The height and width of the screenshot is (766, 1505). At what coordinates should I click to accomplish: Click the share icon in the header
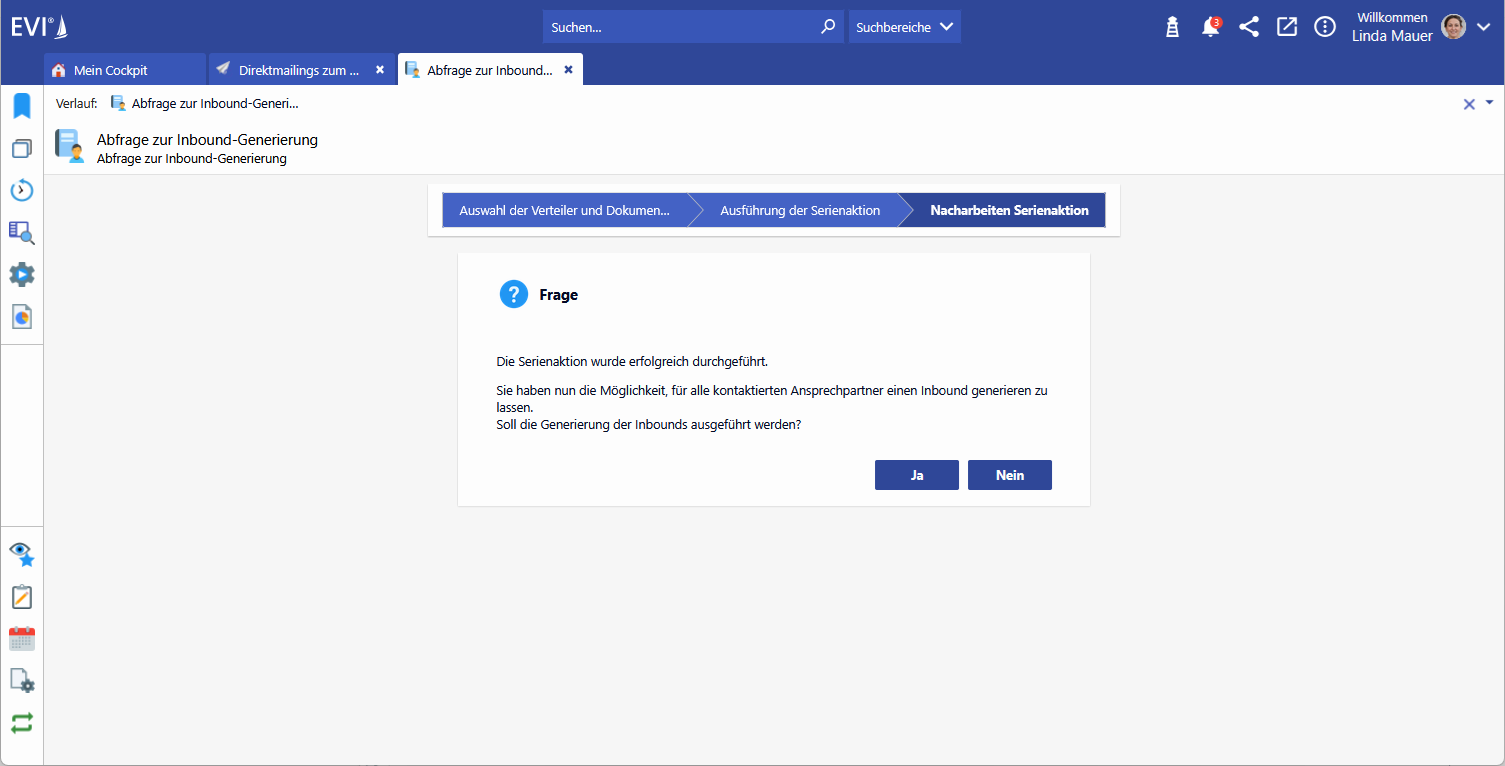(1248, 26)
